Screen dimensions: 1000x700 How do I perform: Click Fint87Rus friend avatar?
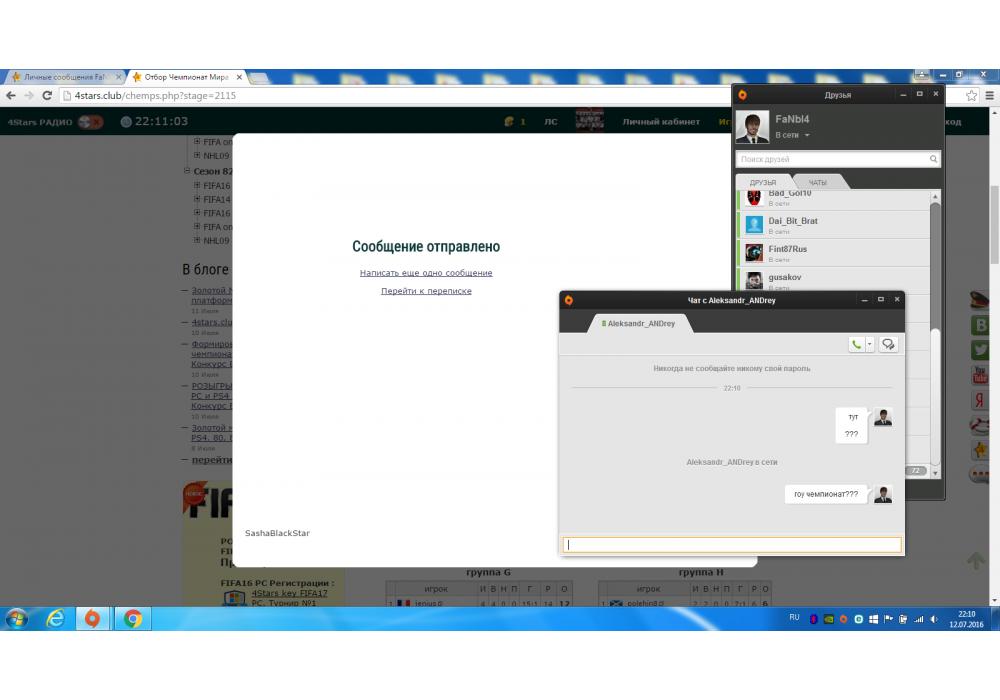[x=754, y=252]
